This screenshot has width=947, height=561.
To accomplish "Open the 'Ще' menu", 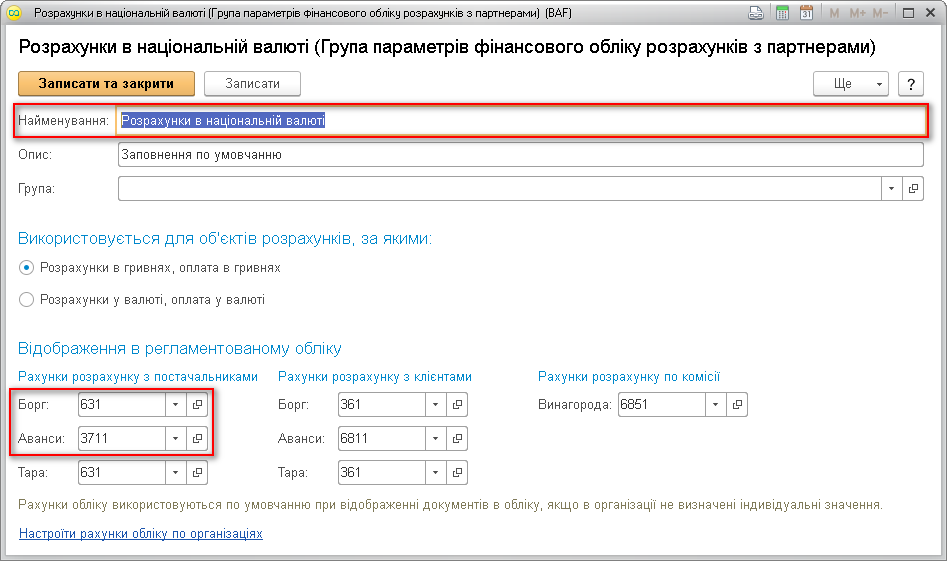I will tap(851, 84).
